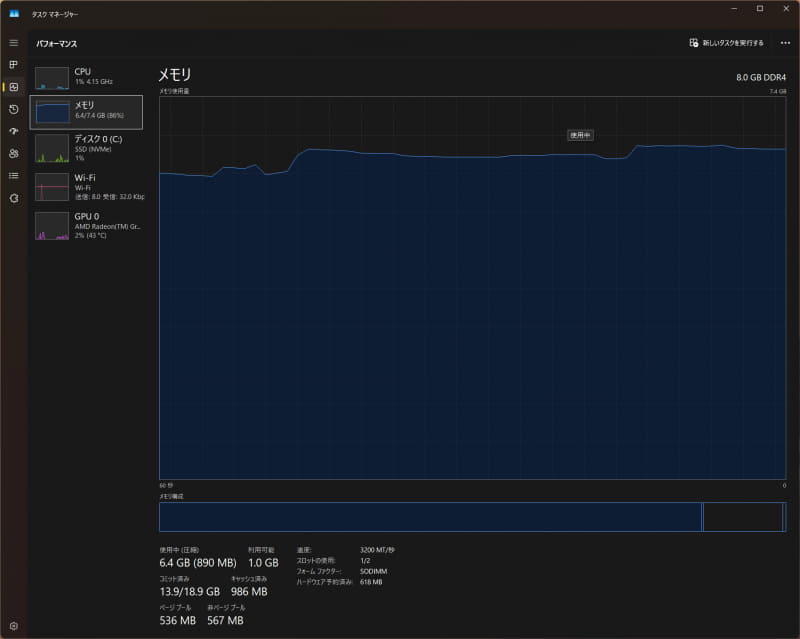Open the Users page icon
This screenshot has width=800, height=639.
coord(14,153)
